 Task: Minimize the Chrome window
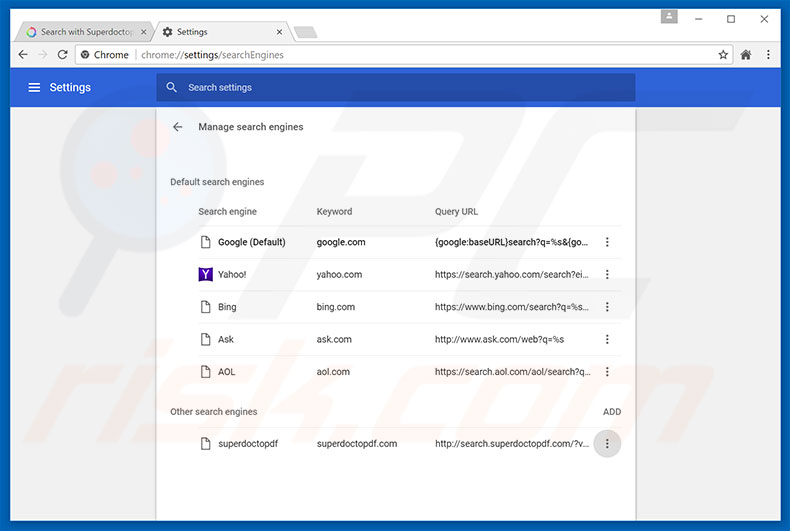[x=698, y=19]
